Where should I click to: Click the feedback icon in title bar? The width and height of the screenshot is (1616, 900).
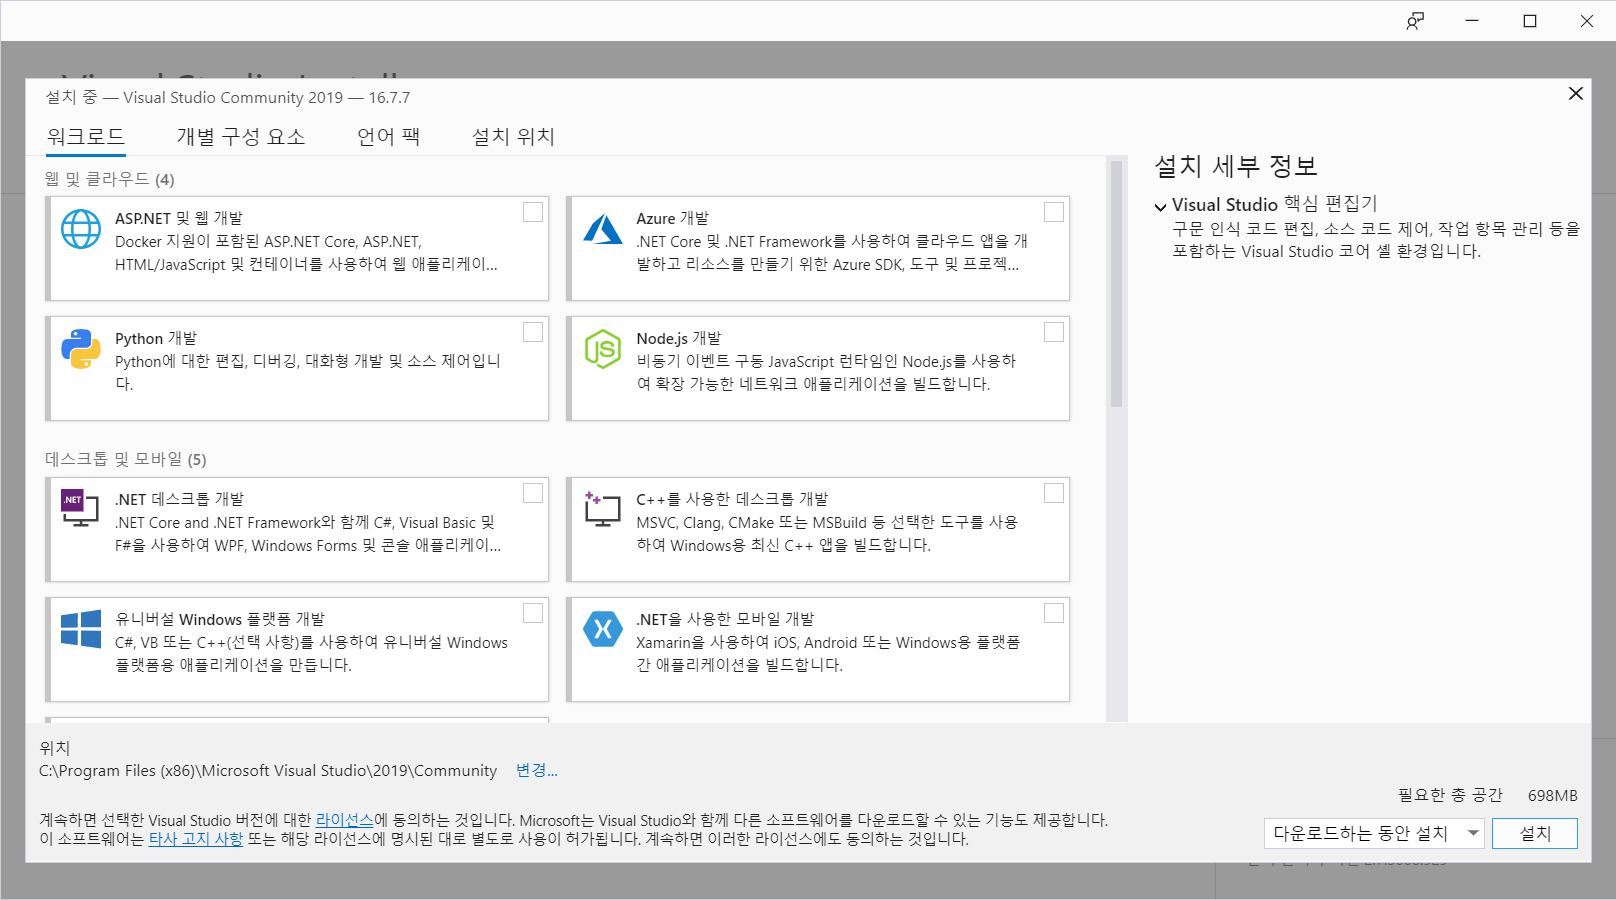point(1415,21)
